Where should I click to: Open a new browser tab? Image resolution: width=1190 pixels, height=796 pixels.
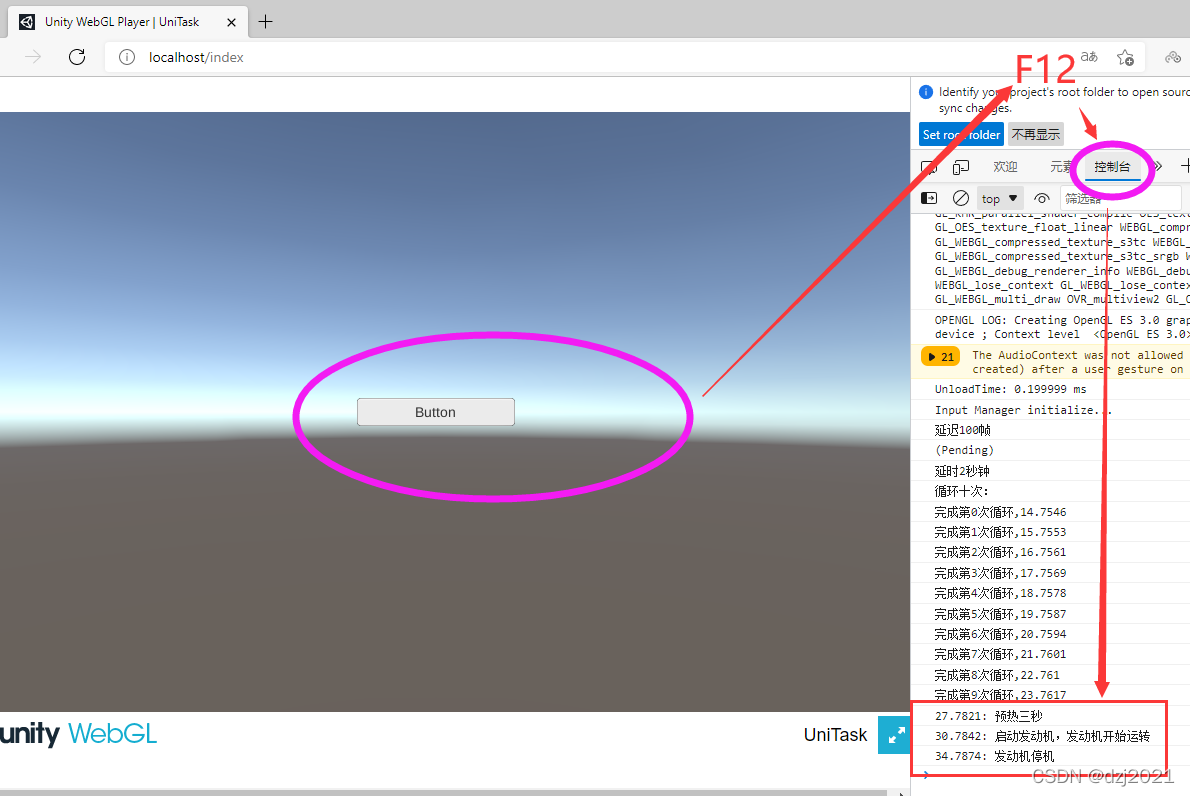pyautogui.click(x=265, y=22)
